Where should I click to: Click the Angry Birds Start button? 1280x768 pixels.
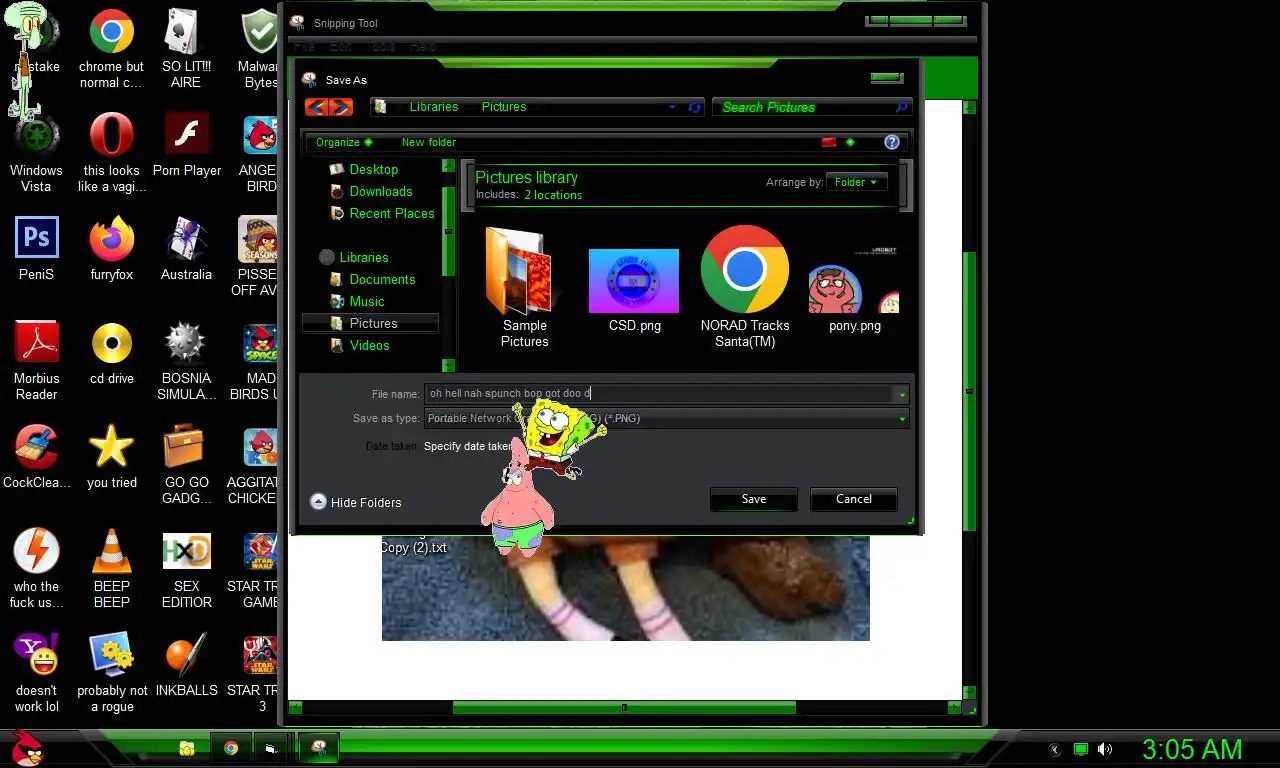pyautogui.click(x=27, y=748)
